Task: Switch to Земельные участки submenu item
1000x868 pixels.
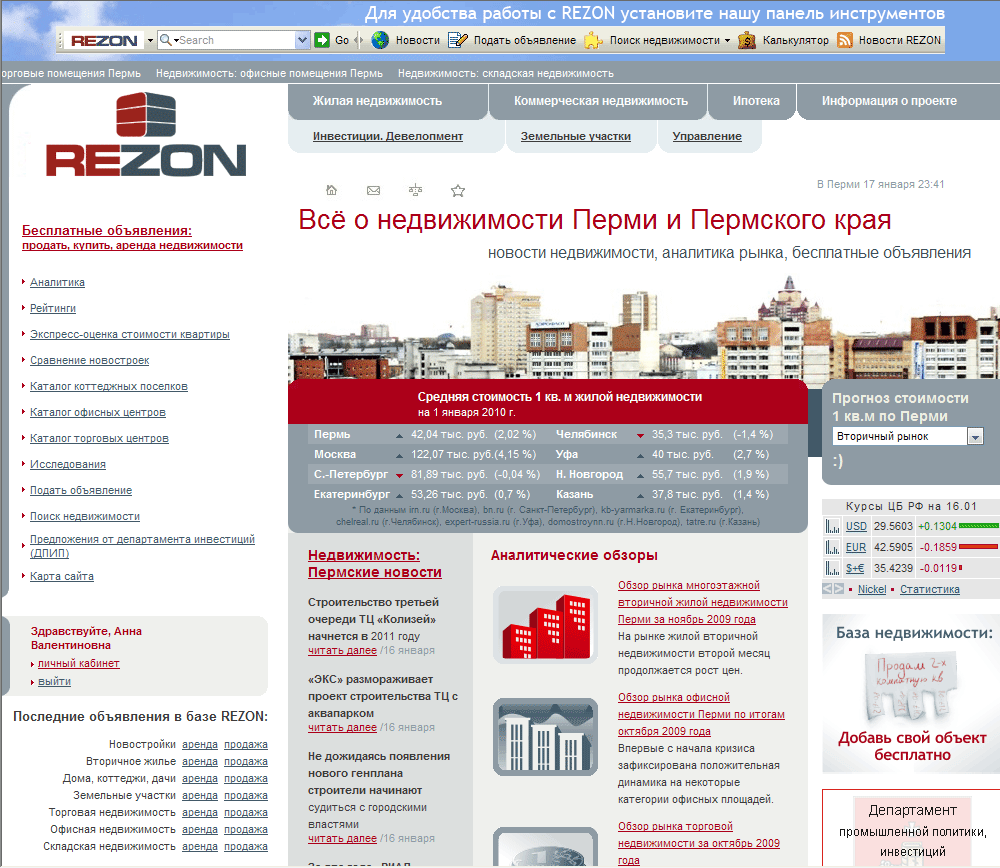Action: (x=575, y=136)
